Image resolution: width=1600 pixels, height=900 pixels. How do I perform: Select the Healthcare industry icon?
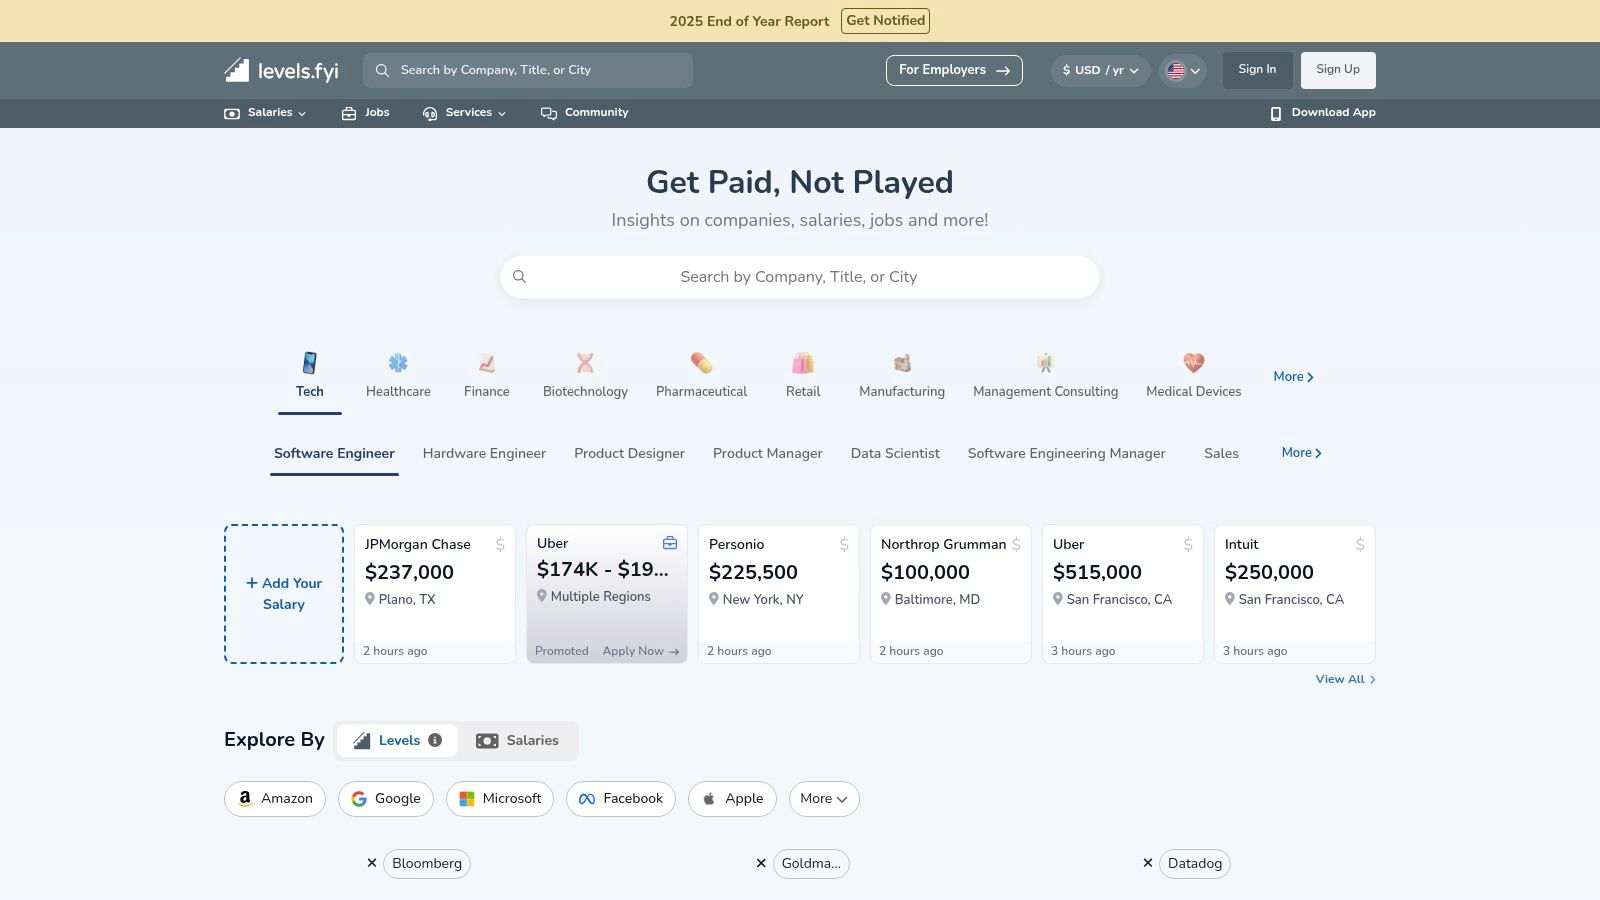(398, 363)
